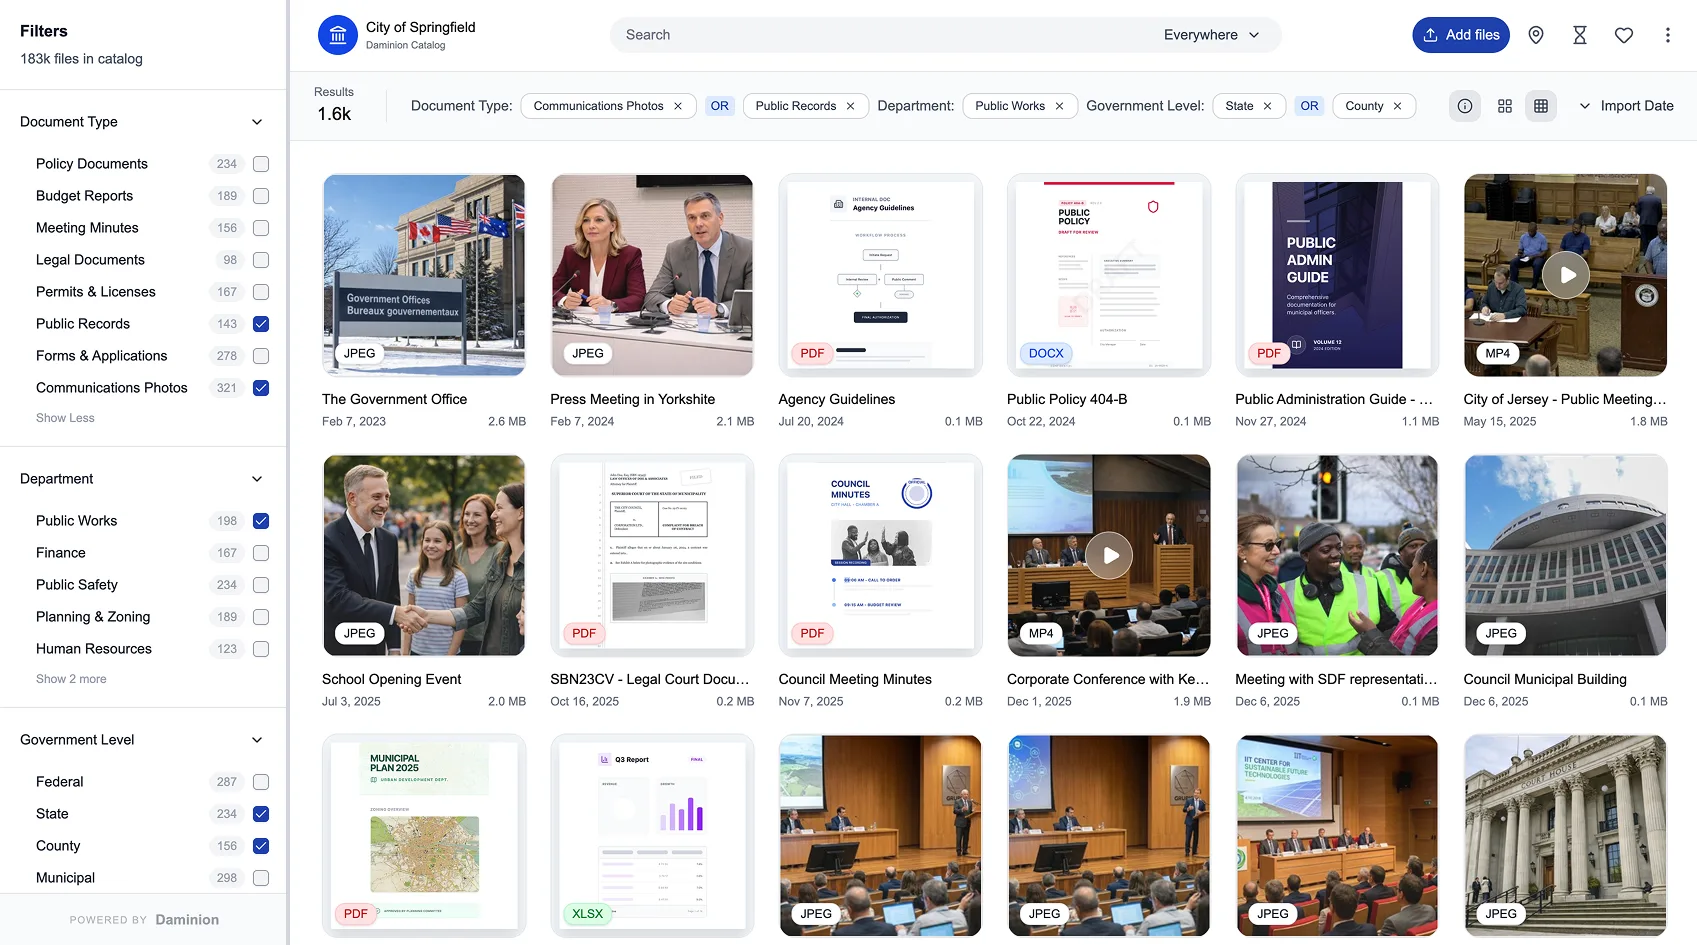The image size is (1697, 945).
Task: Play the Corporate Conference video thumbnail
Action: tap(1109, 555)
